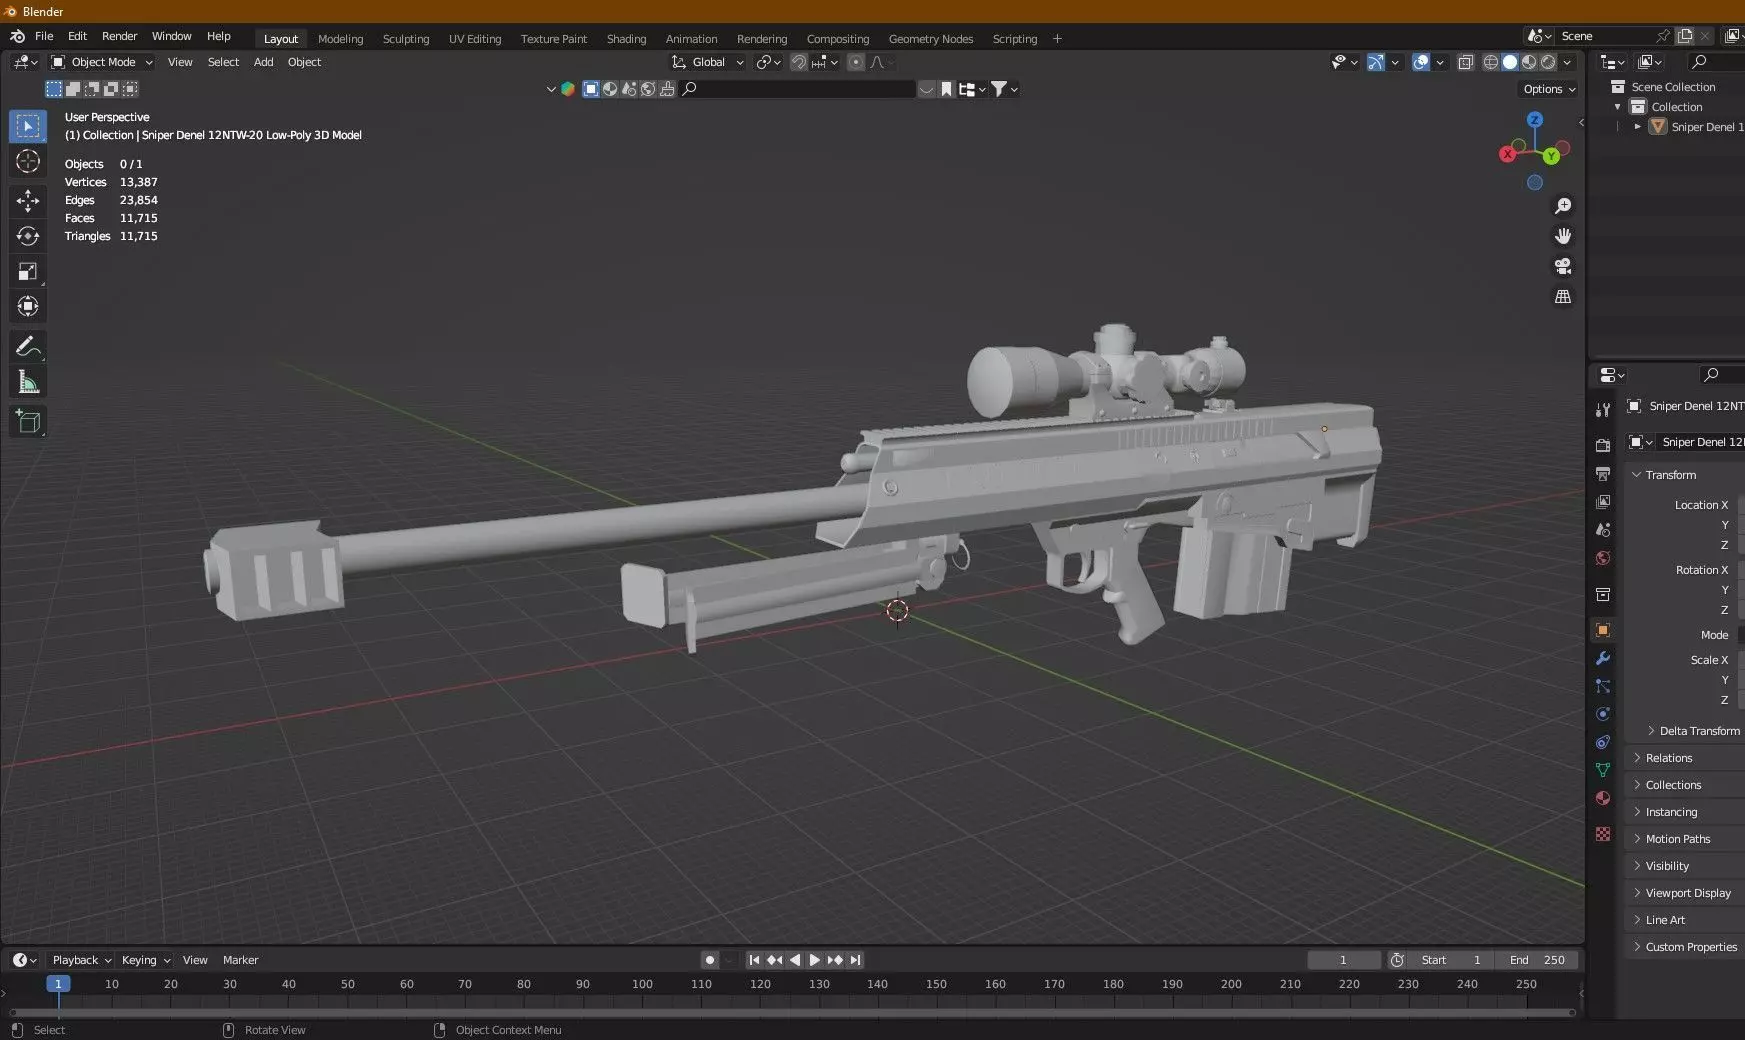1745x1040 pixels.
Task: Open the Render menu
Action: click(119, 36)
